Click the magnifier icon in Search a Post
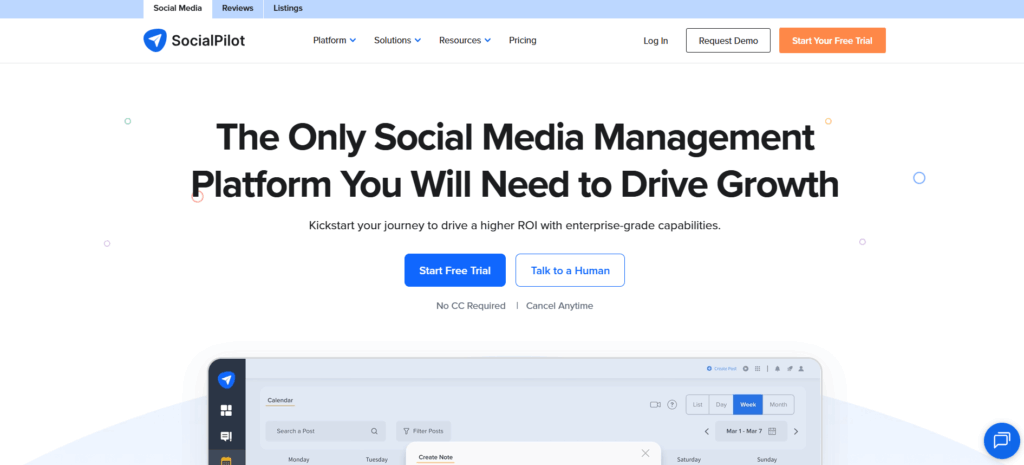The height and width of the screenshot is (465, 1024). [x=374, y=431]
